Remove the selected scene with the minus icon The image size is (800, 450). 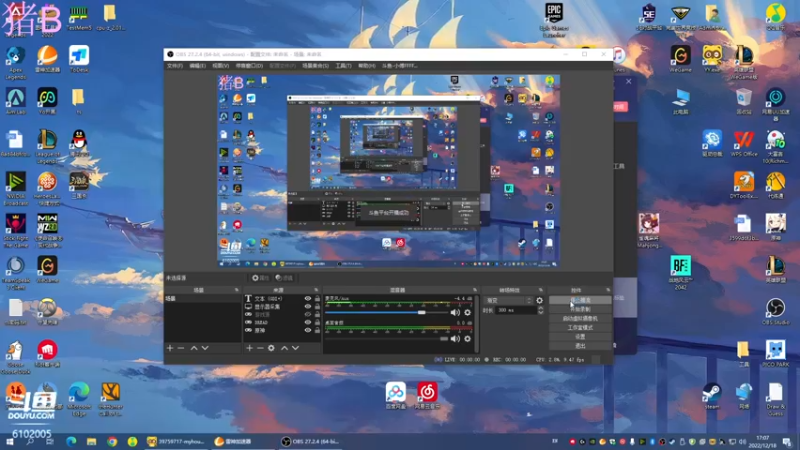(x=181, y=348)
